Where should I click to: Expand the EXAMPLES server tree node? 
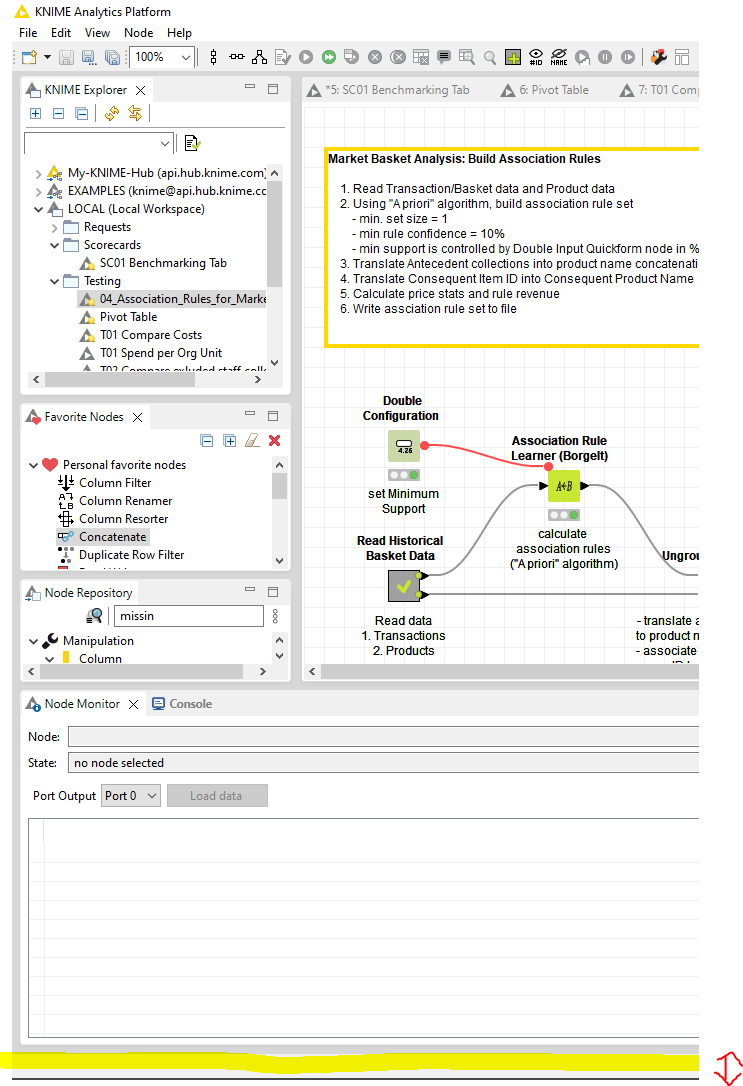click(x=39, y=191)
